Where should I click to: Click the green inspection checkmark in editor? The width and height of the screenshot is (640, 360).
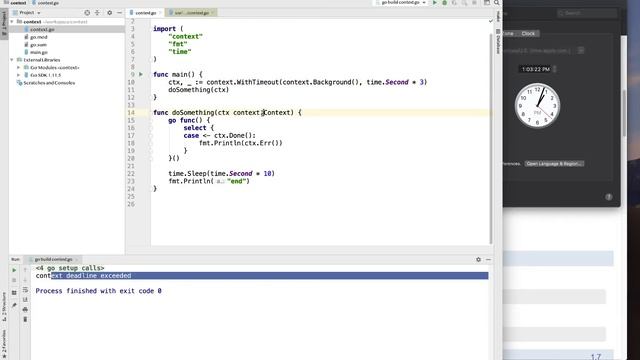click(x=491, y=21)
